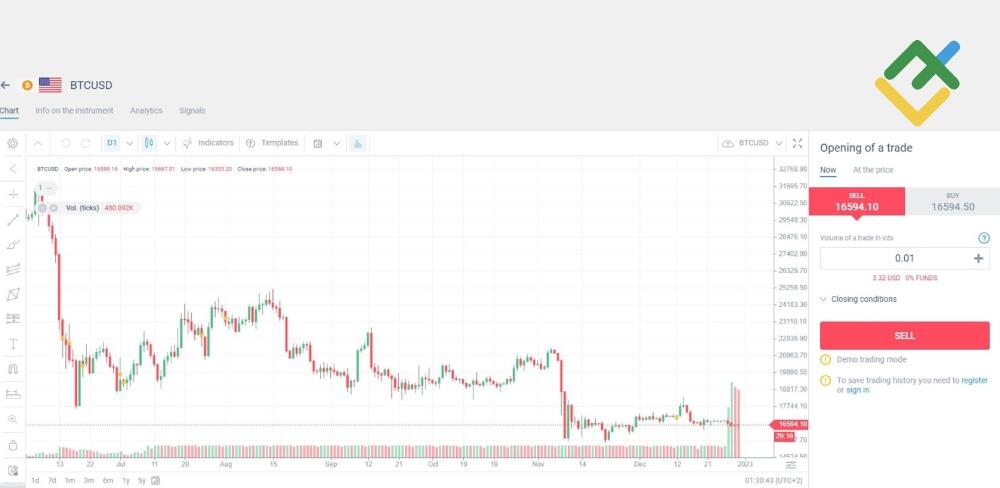Click the back arrow beside BTCUSD

tap(6, 85)
